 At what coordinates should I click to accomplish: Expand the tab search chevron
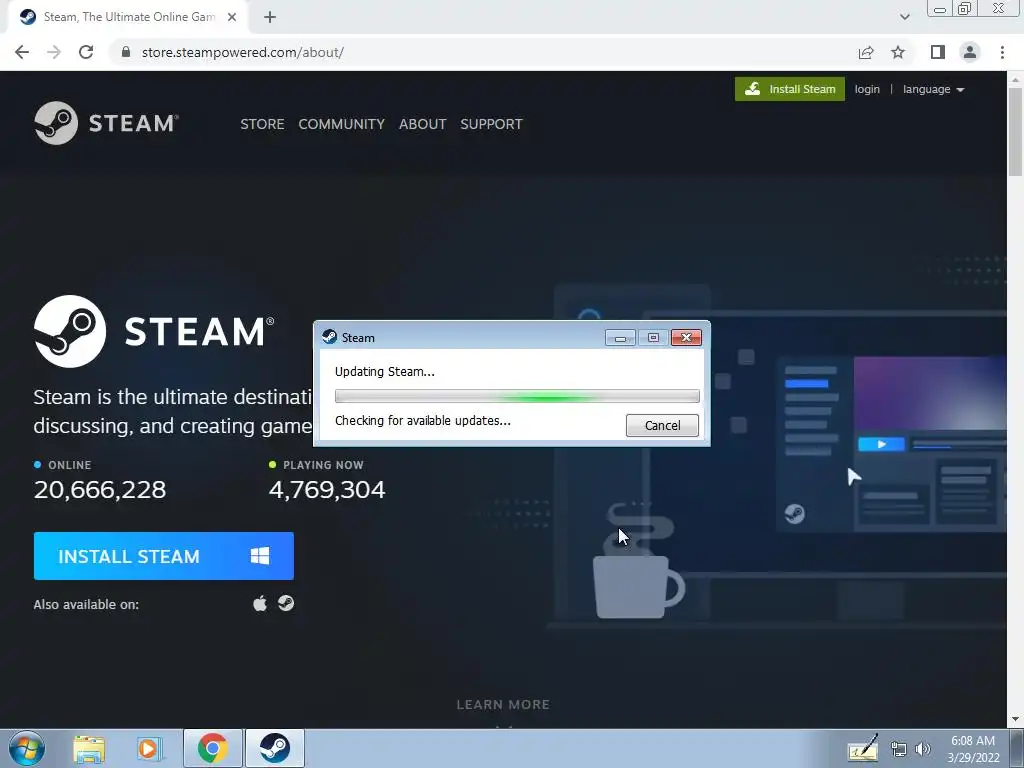pos(904,17)
